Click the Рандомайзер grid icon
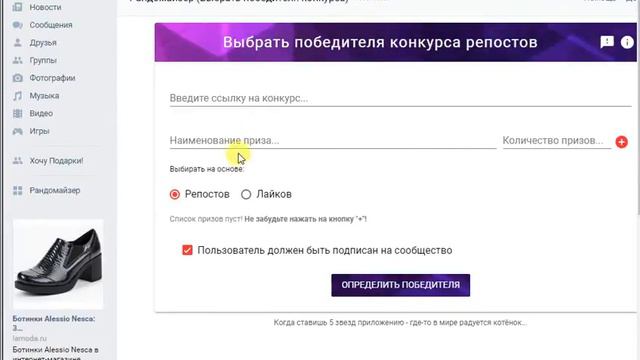The width and height of the screenshot is (640, 360). [x=18, y=191]
